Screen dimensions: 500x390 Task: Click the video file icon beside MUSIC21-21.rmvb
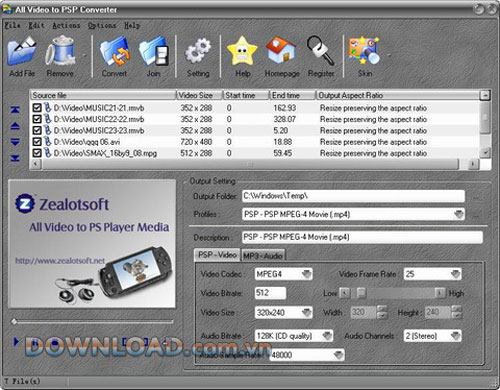(48, 108)
